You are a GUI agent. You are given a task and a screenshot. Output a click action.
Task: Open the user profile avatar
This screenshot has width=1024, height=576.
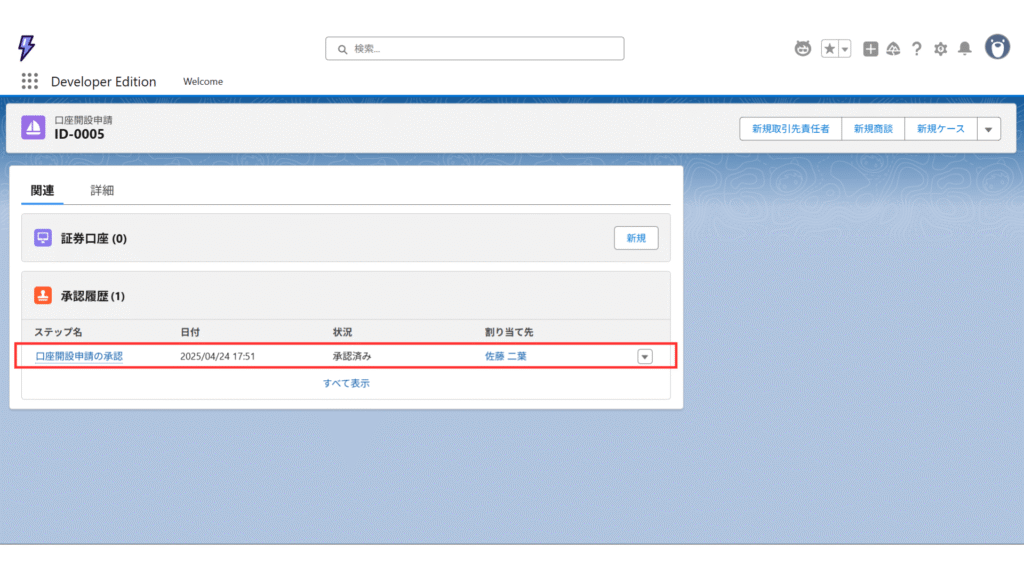click(x=997, y=47)
